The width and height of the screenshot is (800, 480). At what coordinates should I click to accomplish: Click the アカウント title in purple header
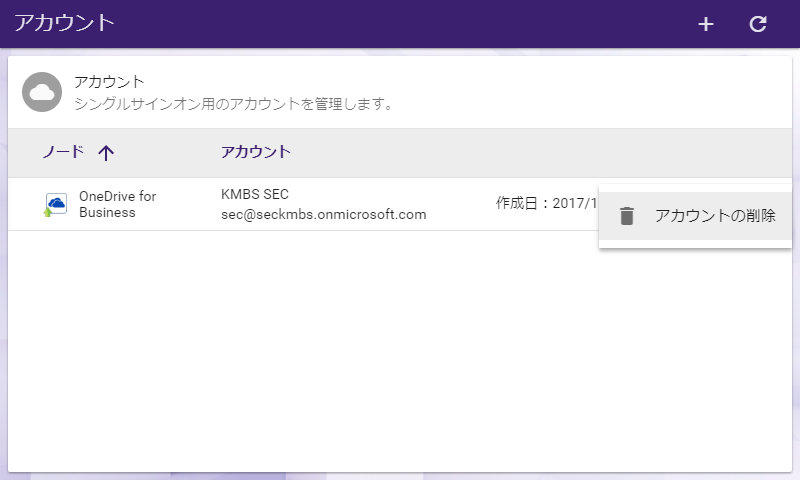(x=64, y=23)
